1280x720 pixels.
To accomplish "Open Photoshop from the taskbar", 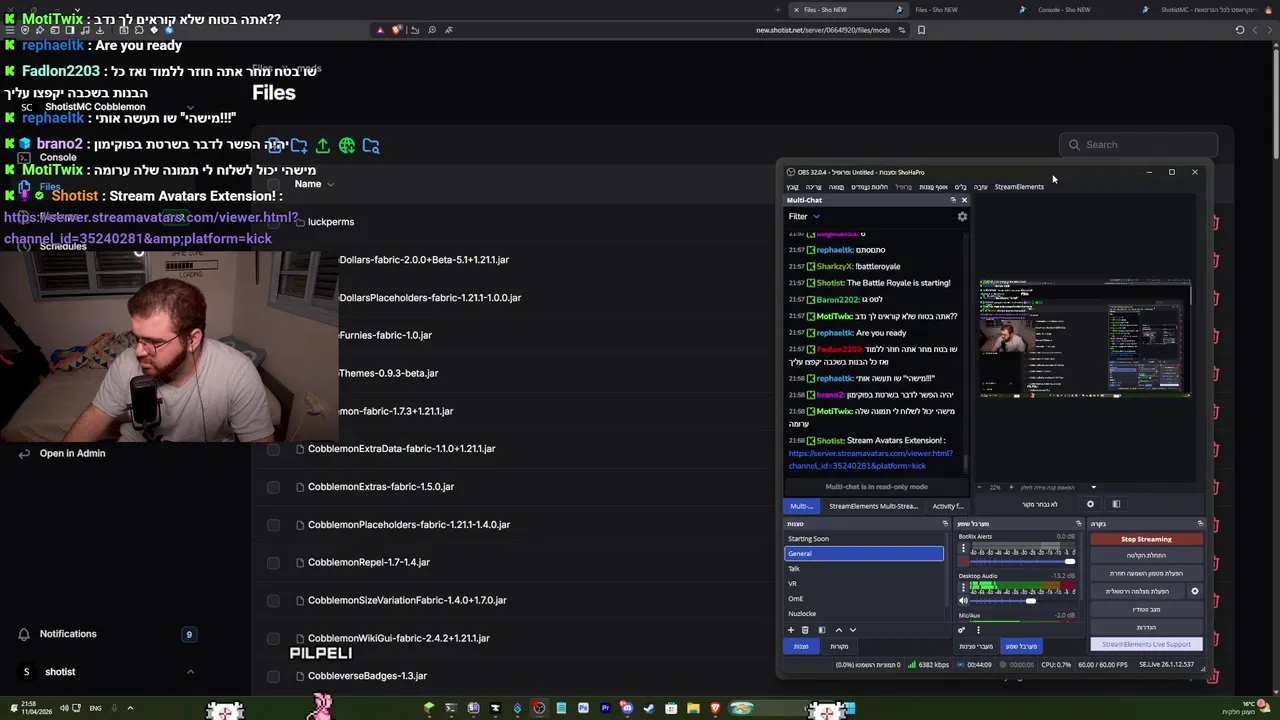I will 583,709.
